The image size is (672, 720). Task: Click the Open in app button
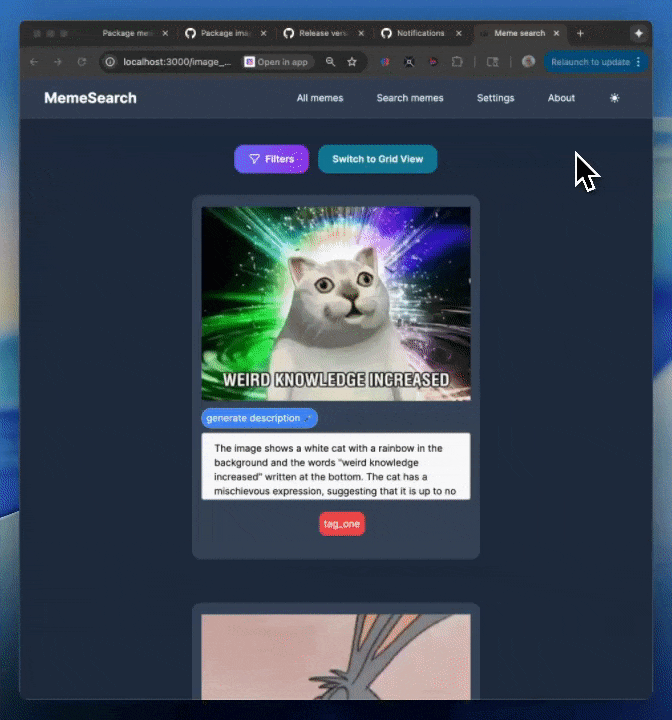click(276, 62)
